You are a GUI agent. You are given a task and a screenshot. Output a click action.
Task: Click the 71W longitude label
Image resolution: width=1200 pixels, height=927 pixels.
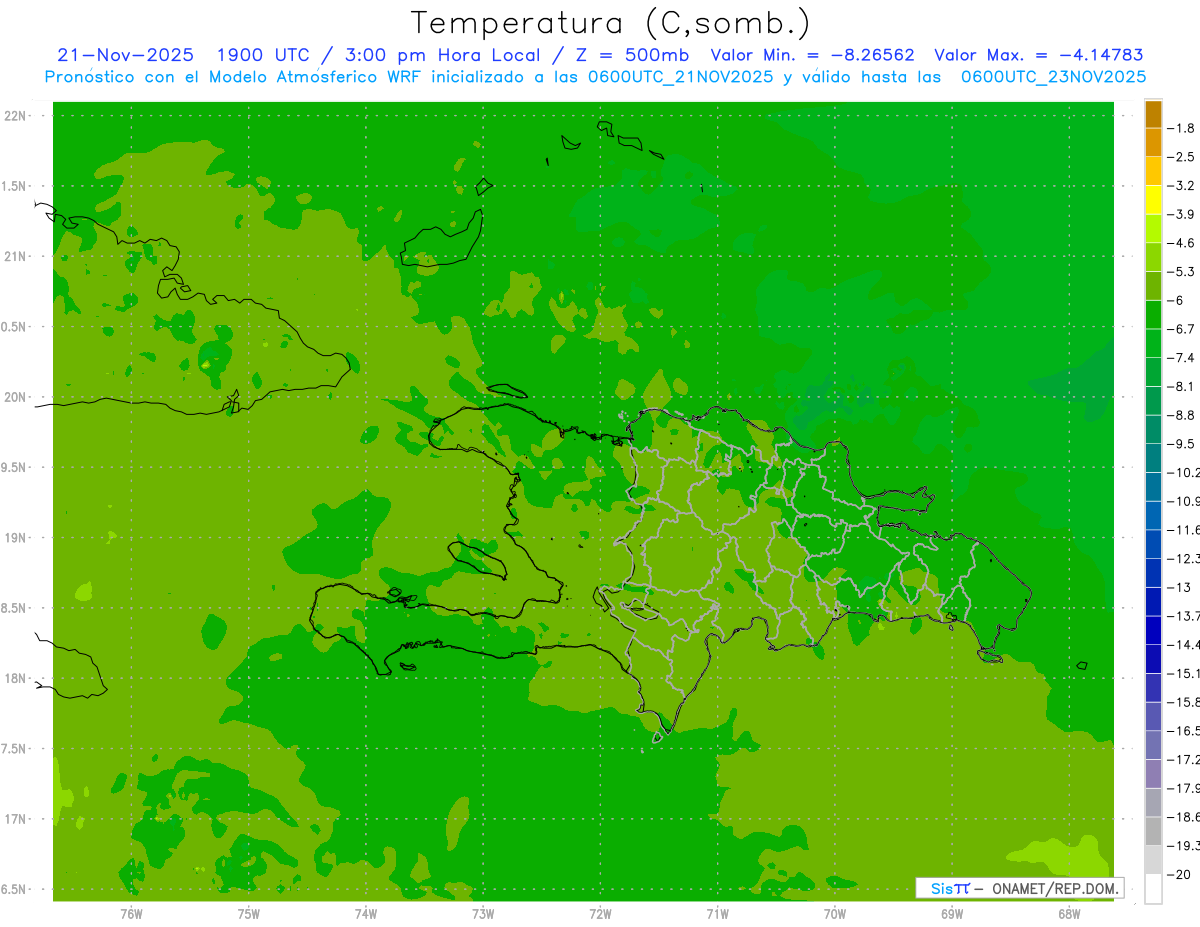(717, 914)
